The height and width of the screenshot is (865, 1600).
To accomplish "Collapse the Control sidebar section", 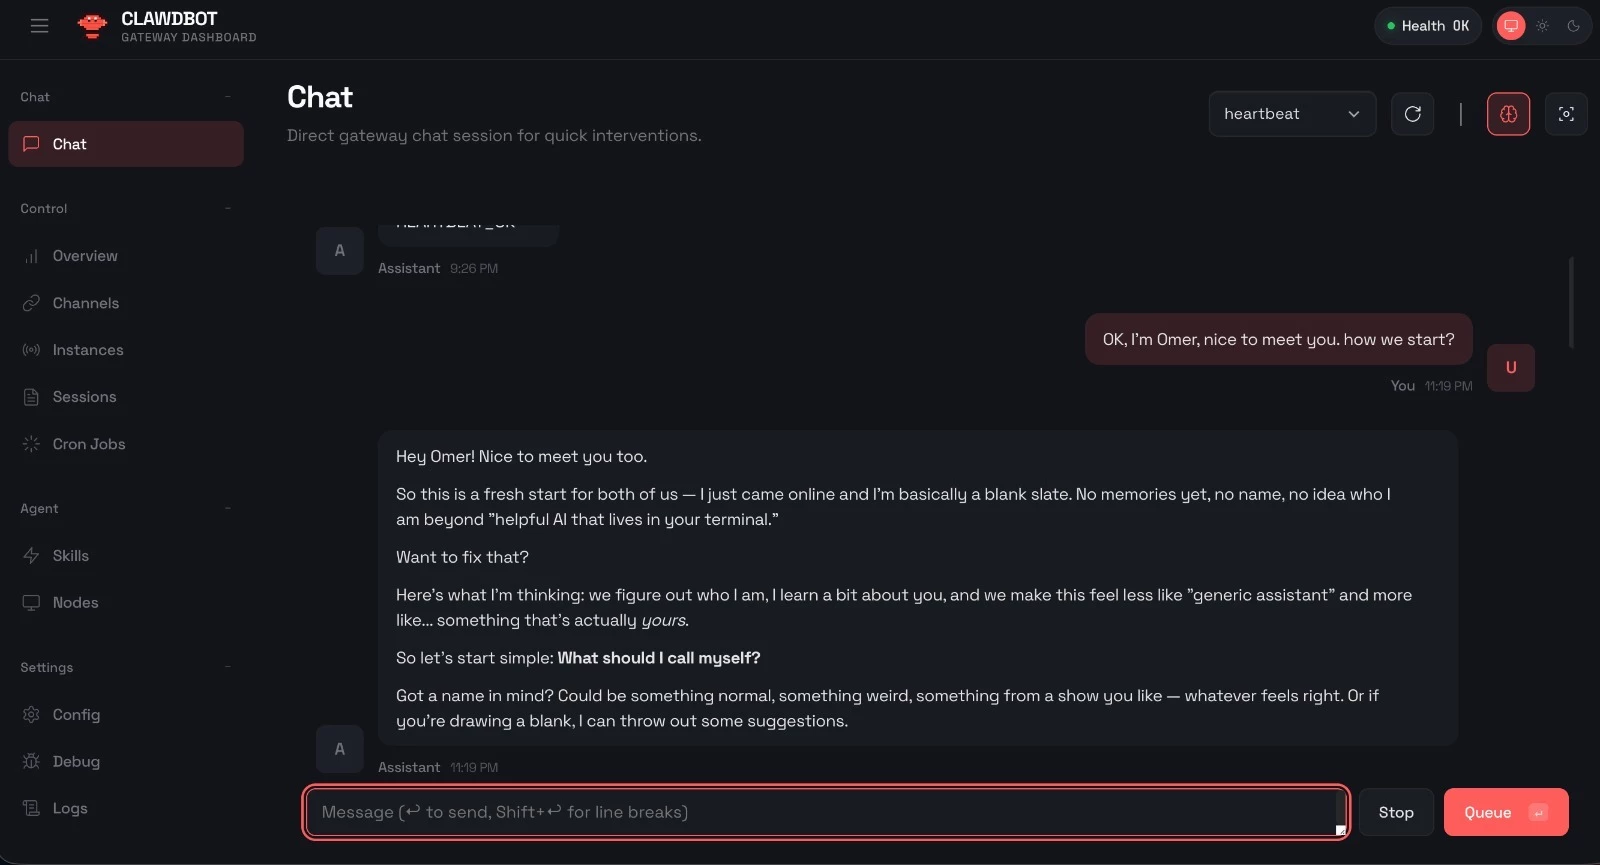I will (228, 208).
